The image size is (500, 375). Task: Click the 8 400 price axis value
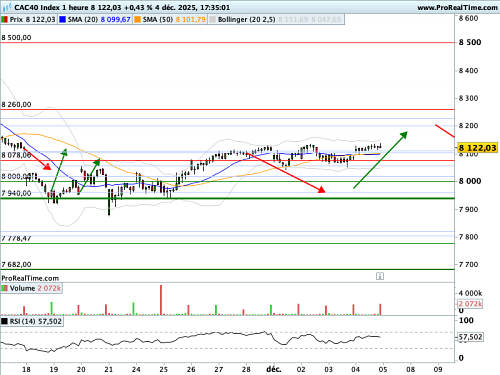[x=468, y=71]
